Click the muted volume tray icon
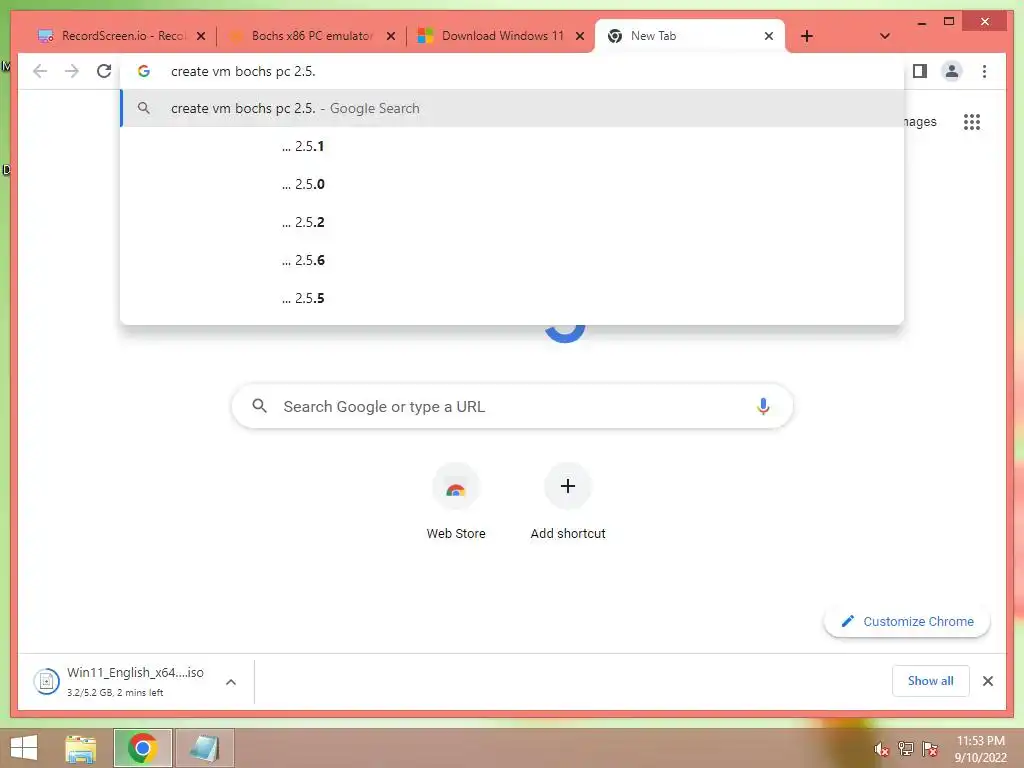The height and width of the screenshot is (768, 1024). [881, 749]
